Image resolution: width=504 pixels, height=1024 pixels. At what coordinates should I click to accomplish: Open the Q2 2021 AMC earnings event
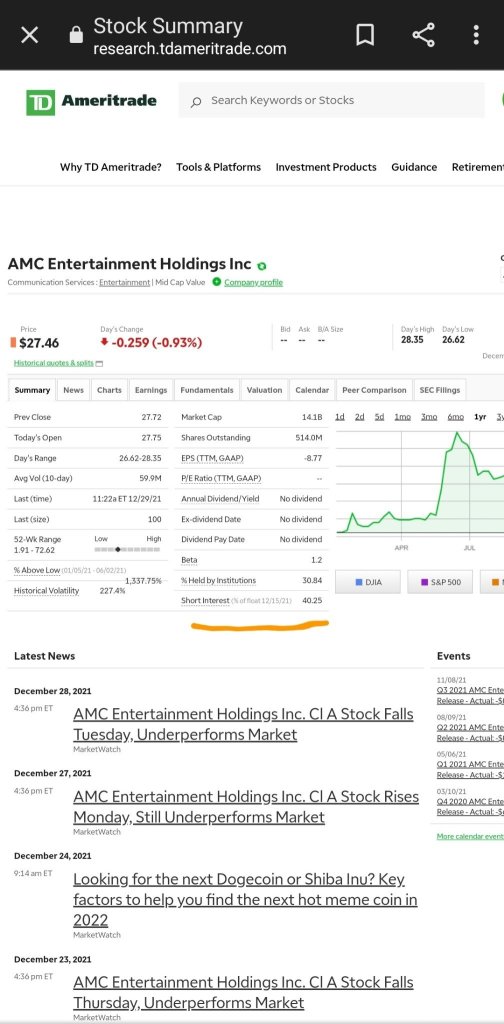(x=470, y=733)
